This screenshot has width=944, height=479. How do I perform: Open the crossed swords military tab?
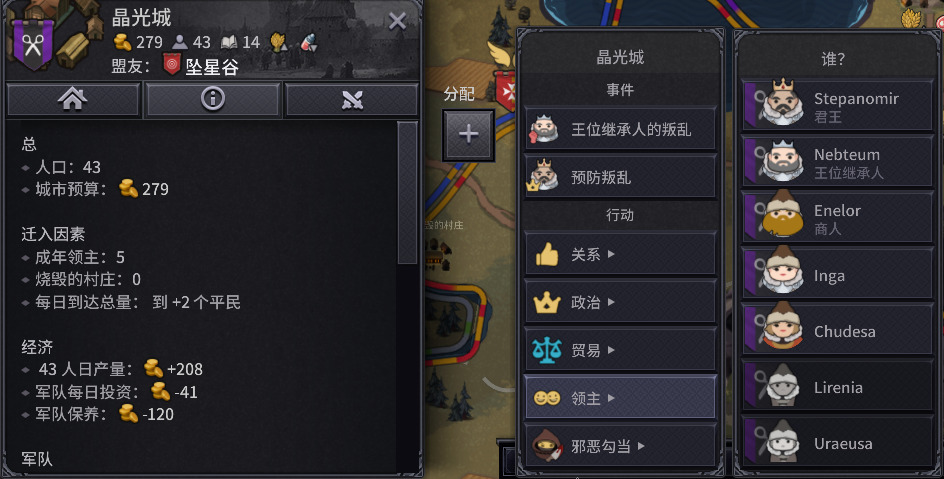352,99
